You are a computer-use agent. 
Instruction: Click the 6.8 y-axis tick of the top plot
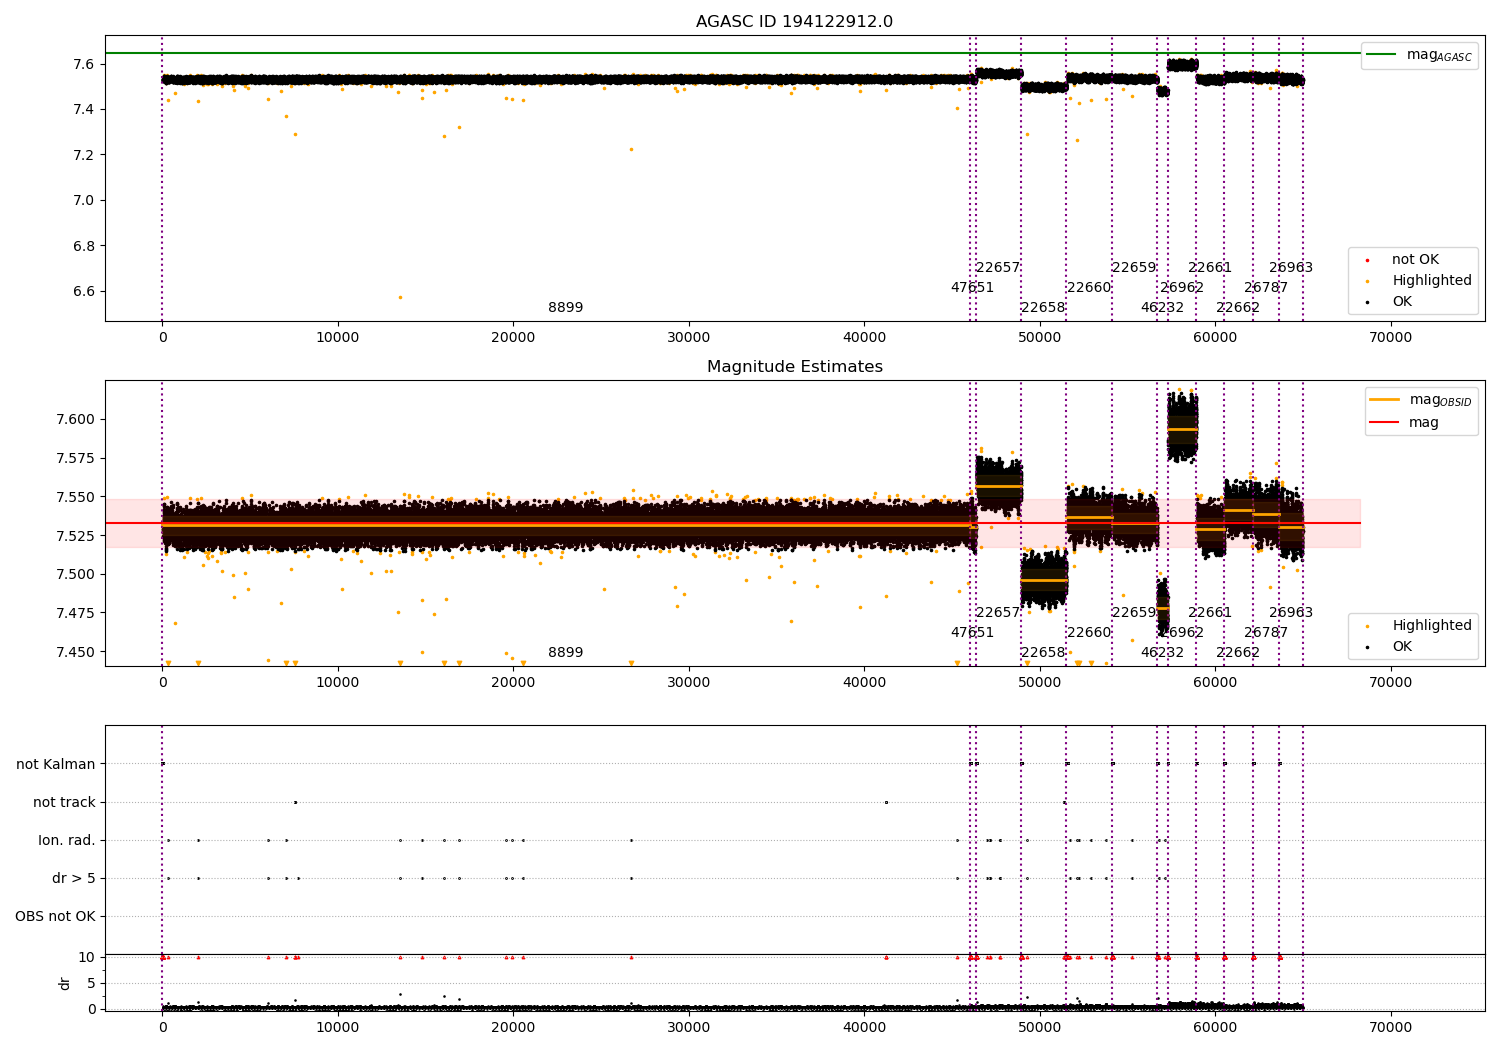[x=84, y=247]
